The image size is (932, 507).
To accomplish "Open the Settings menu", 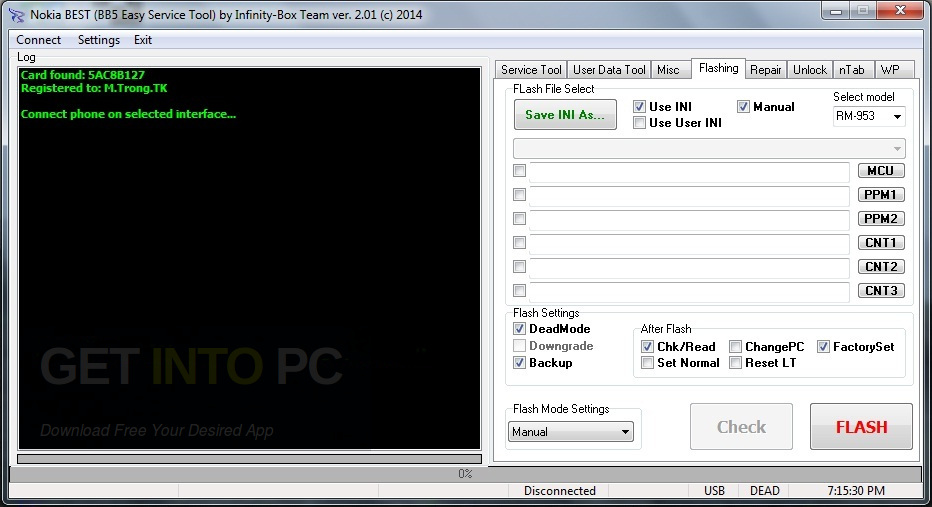I will [99, 40].
